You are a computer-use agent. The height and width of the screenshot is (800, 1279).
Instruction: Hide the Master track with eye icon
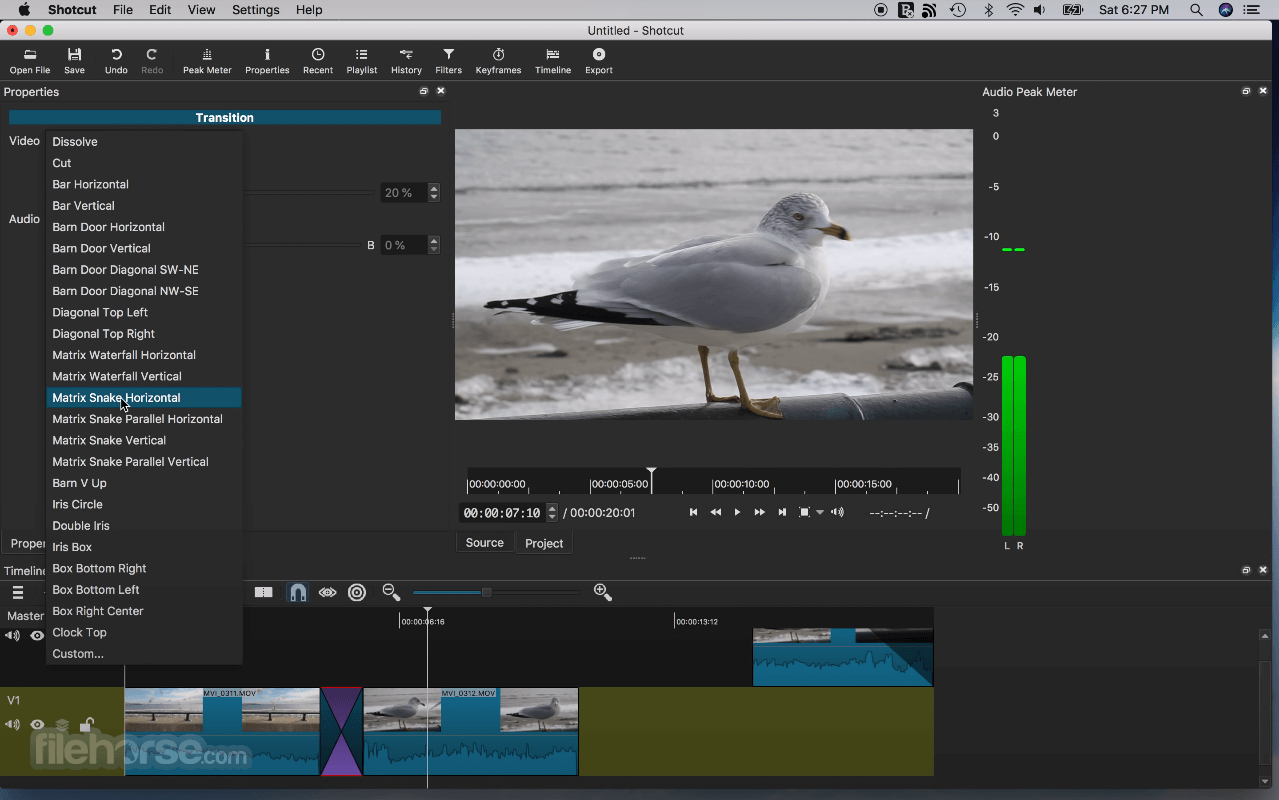(37, 636)
